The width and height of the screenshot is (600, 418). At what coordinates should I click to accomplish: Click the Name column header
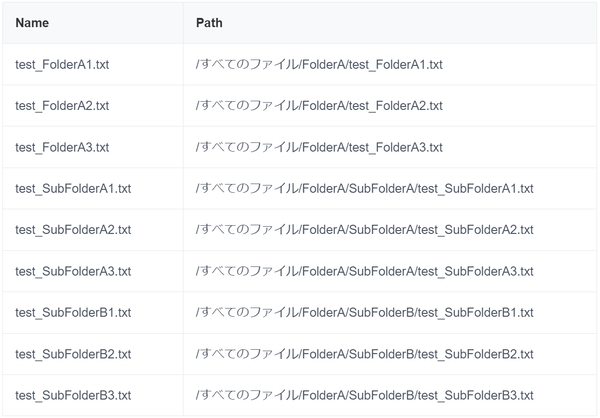point(32,23)
